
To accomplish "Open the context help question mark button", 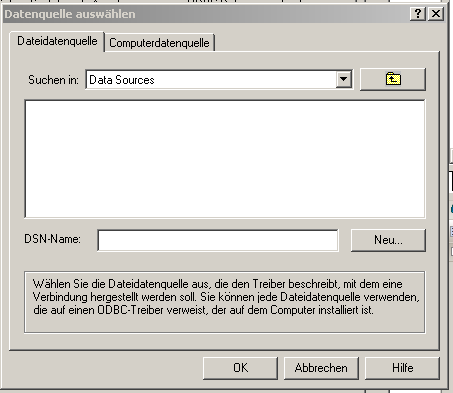I will pos(418,14).
